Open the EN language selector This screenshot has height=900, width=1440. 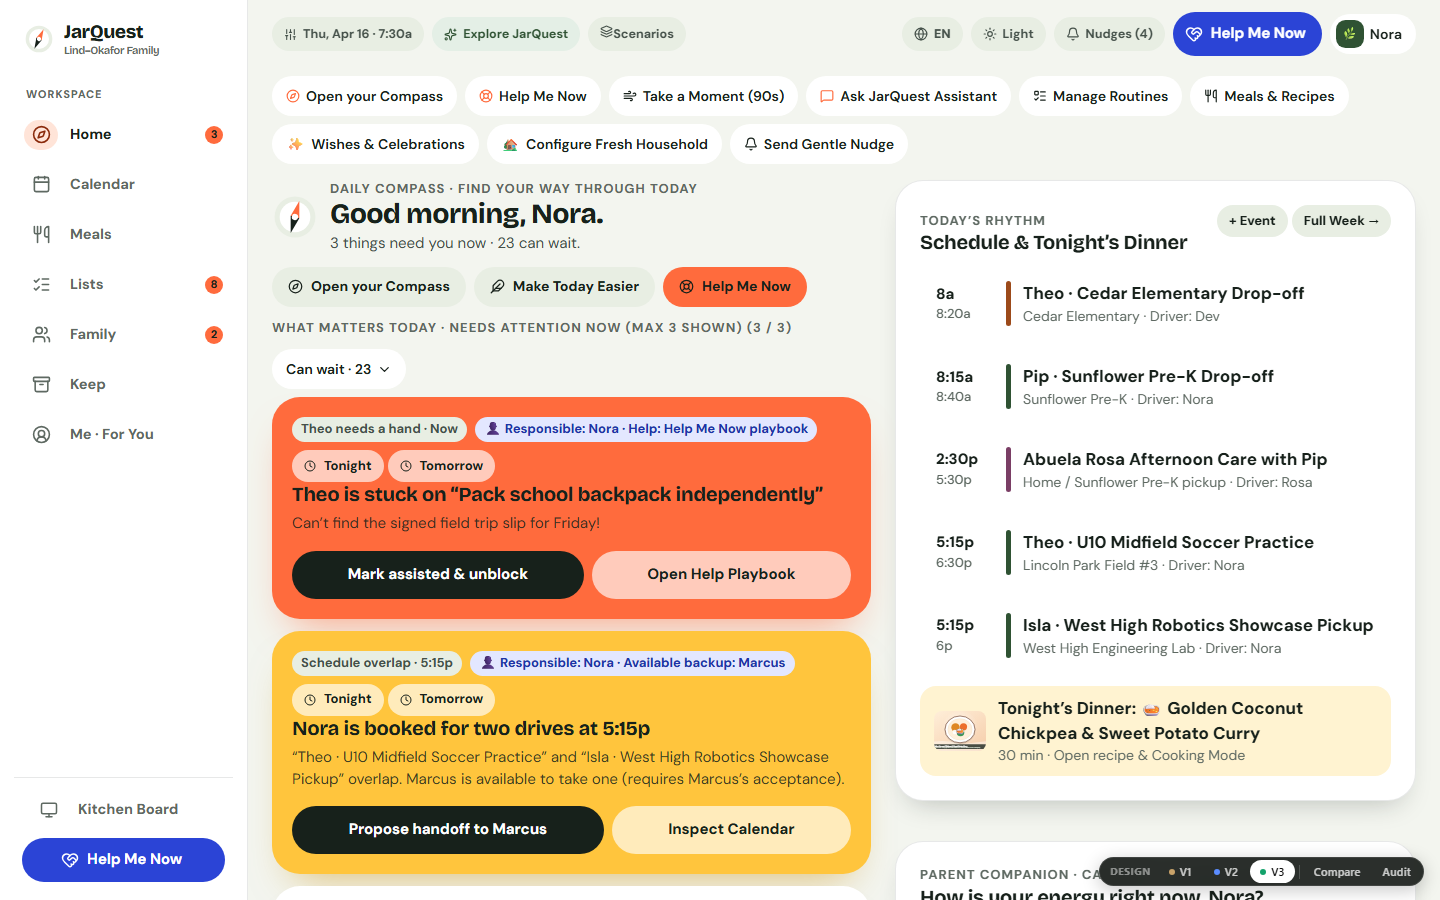pos(932,34)
